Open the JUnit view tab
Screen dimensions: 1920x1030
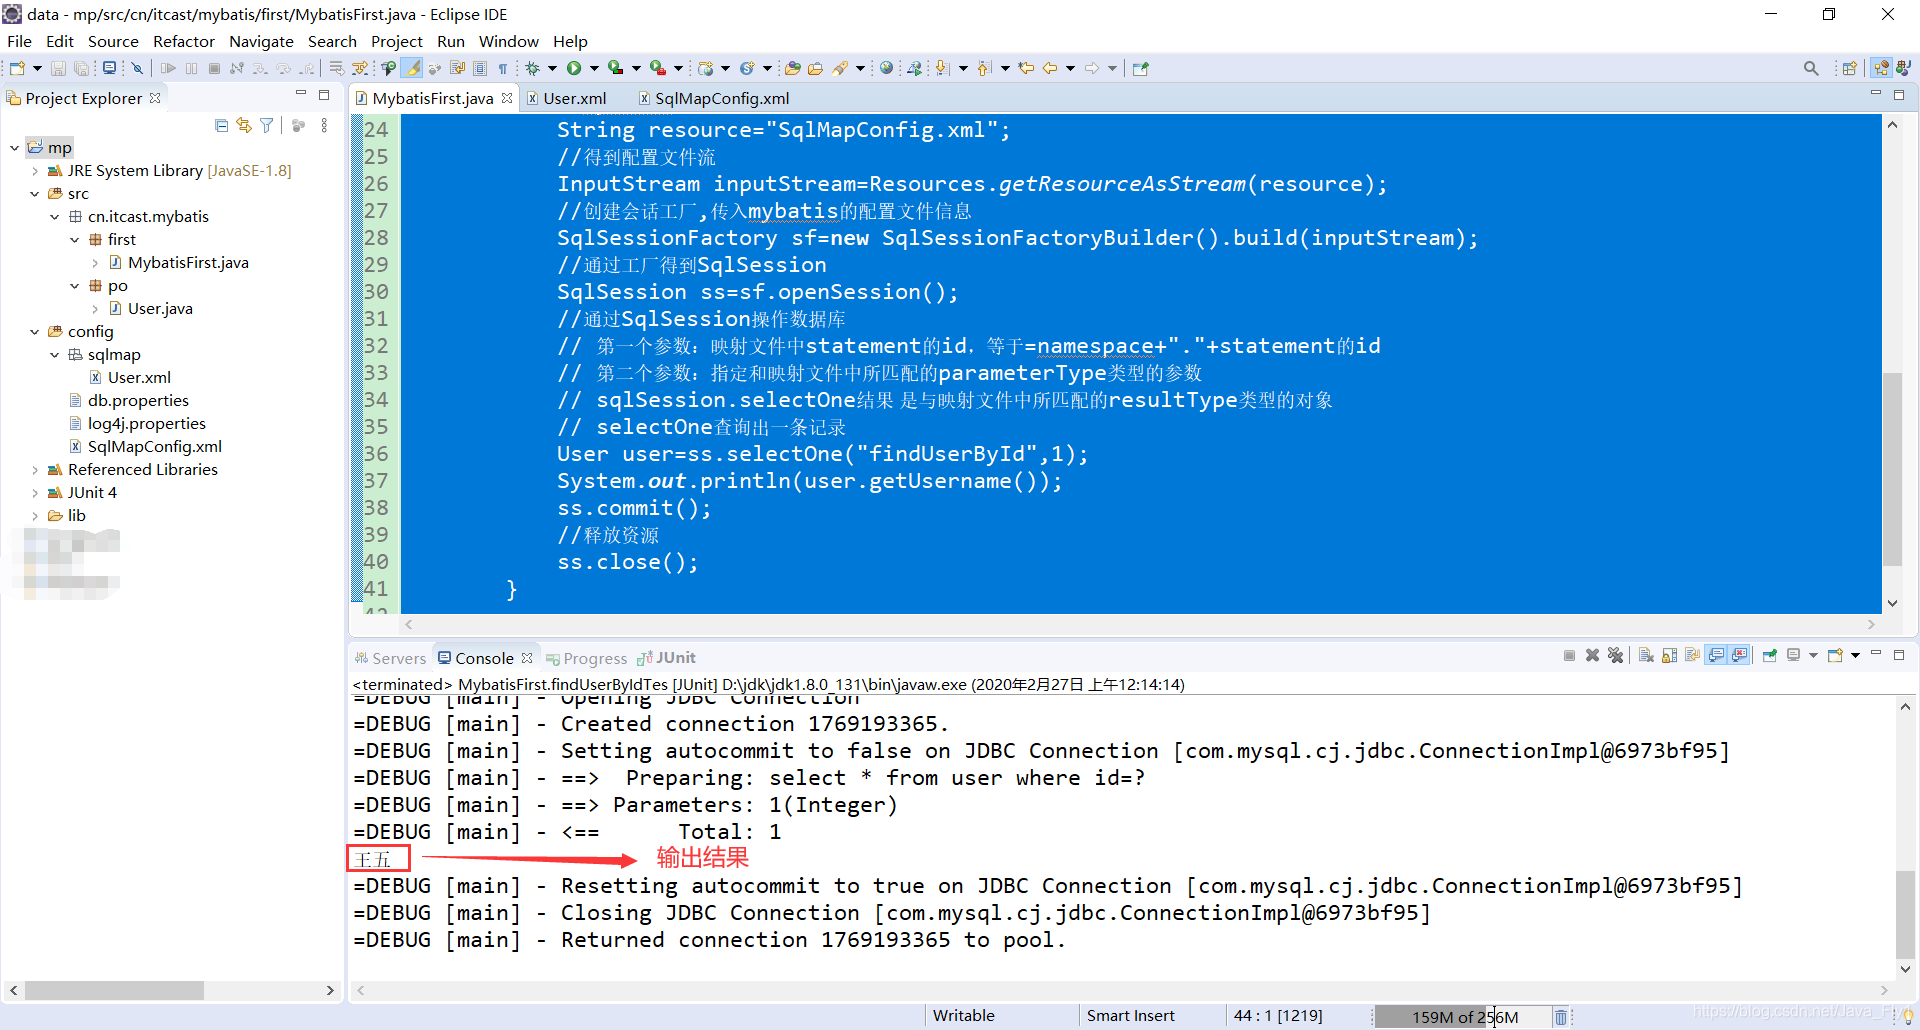(667, 658)
